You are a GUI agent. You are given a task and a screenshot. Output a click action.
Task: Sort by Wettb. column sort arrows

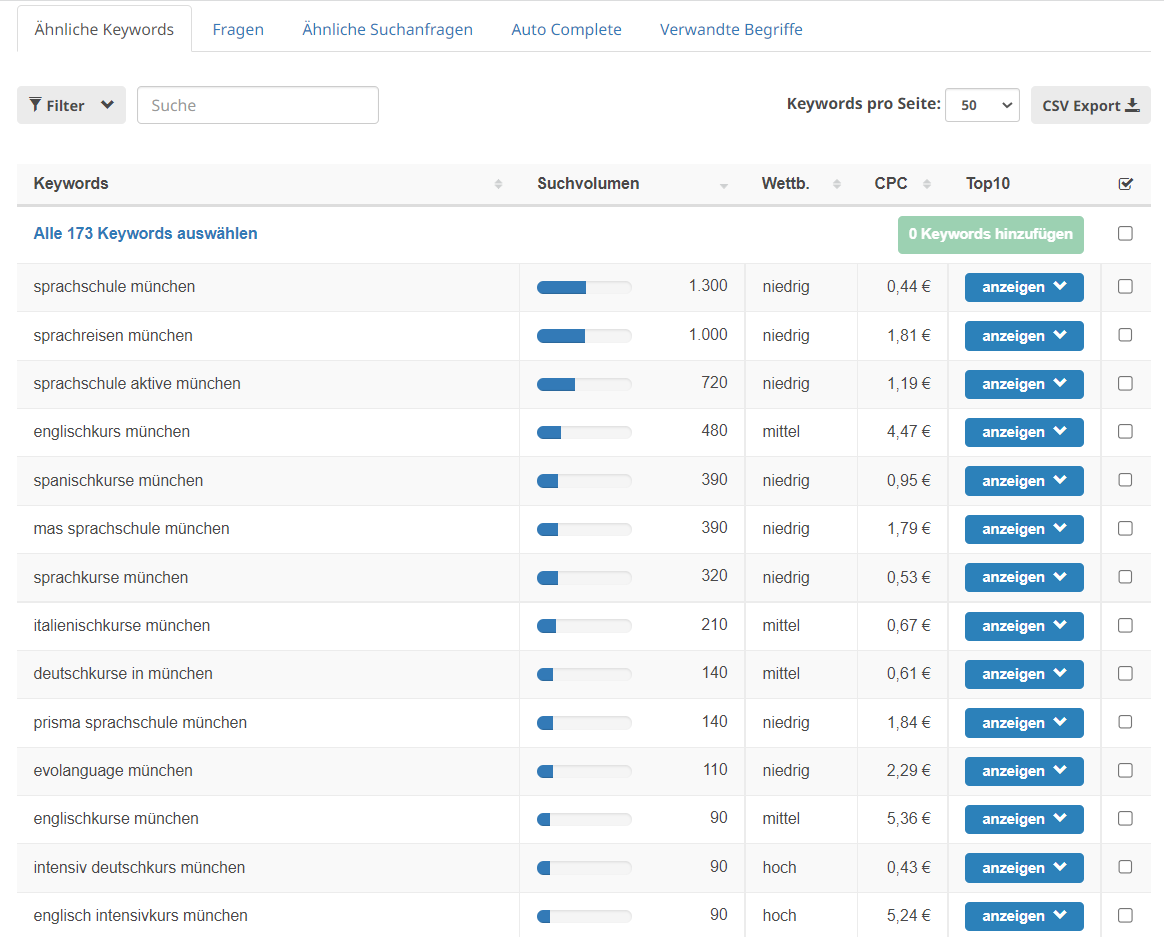click(x=835, y=184)
